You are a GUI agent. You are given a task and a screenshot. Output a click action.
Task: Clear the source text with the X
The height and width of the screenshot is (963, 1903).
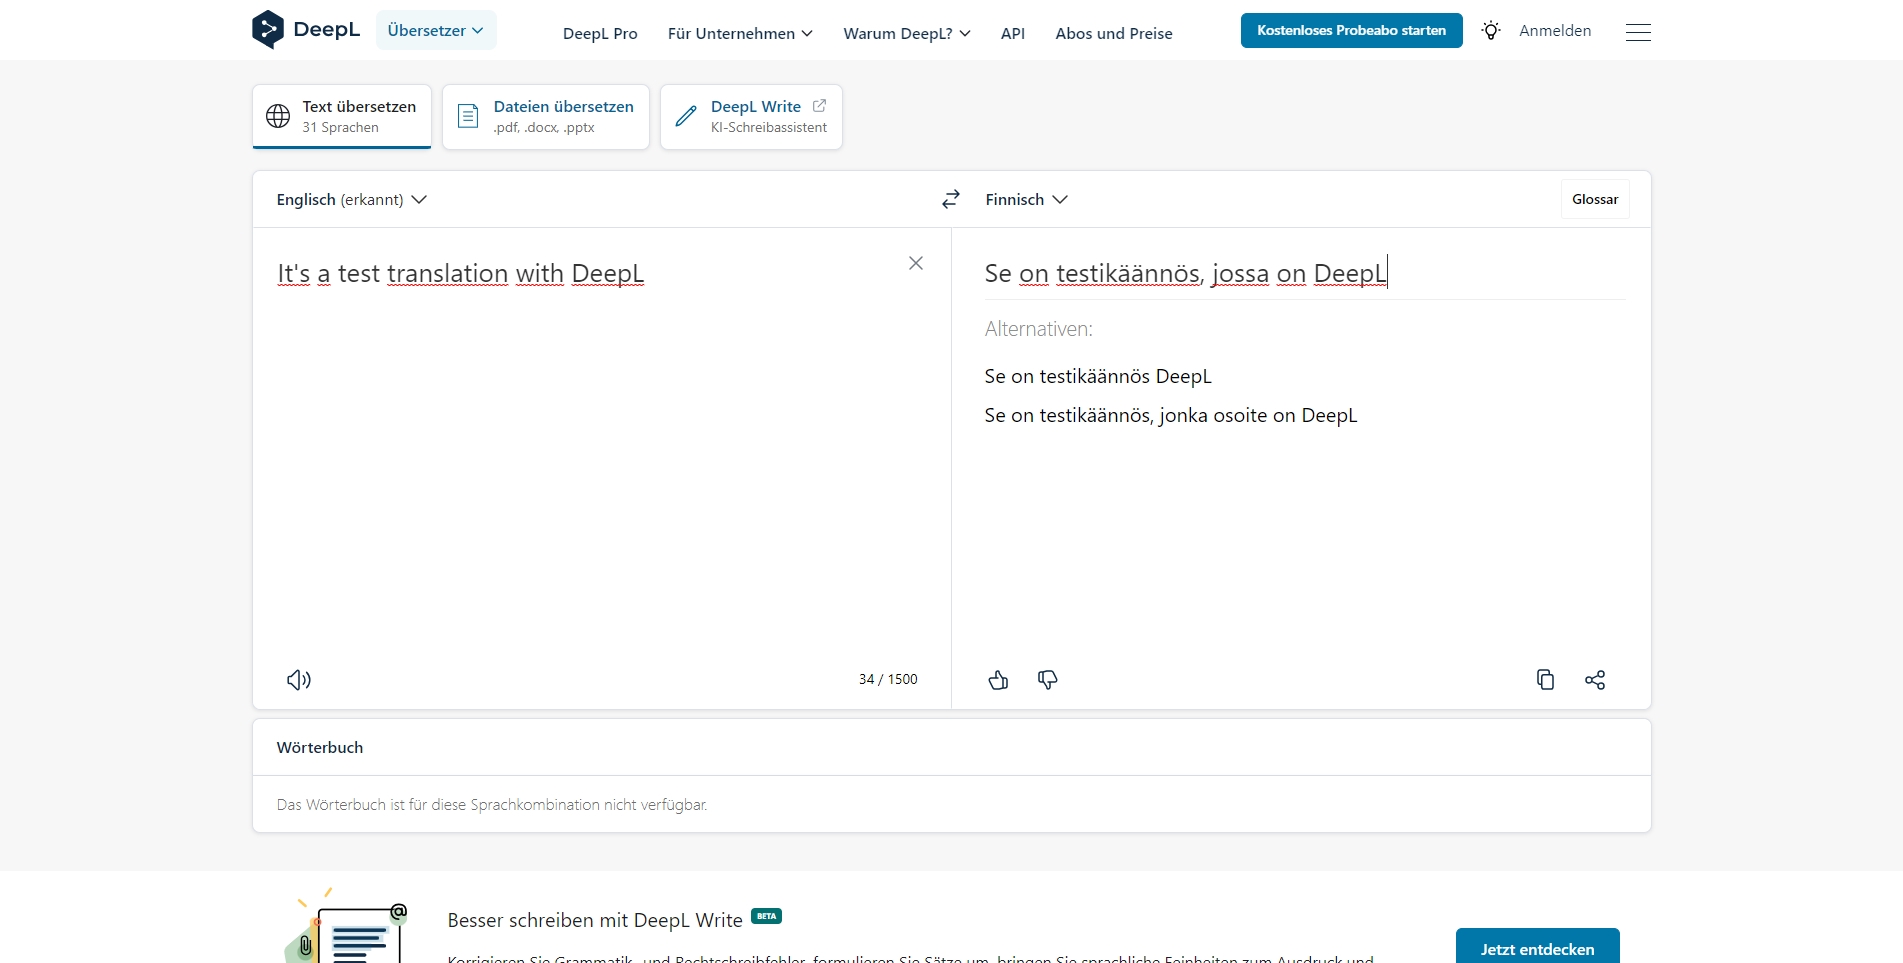pyautogui.click(x=916, y=263)
